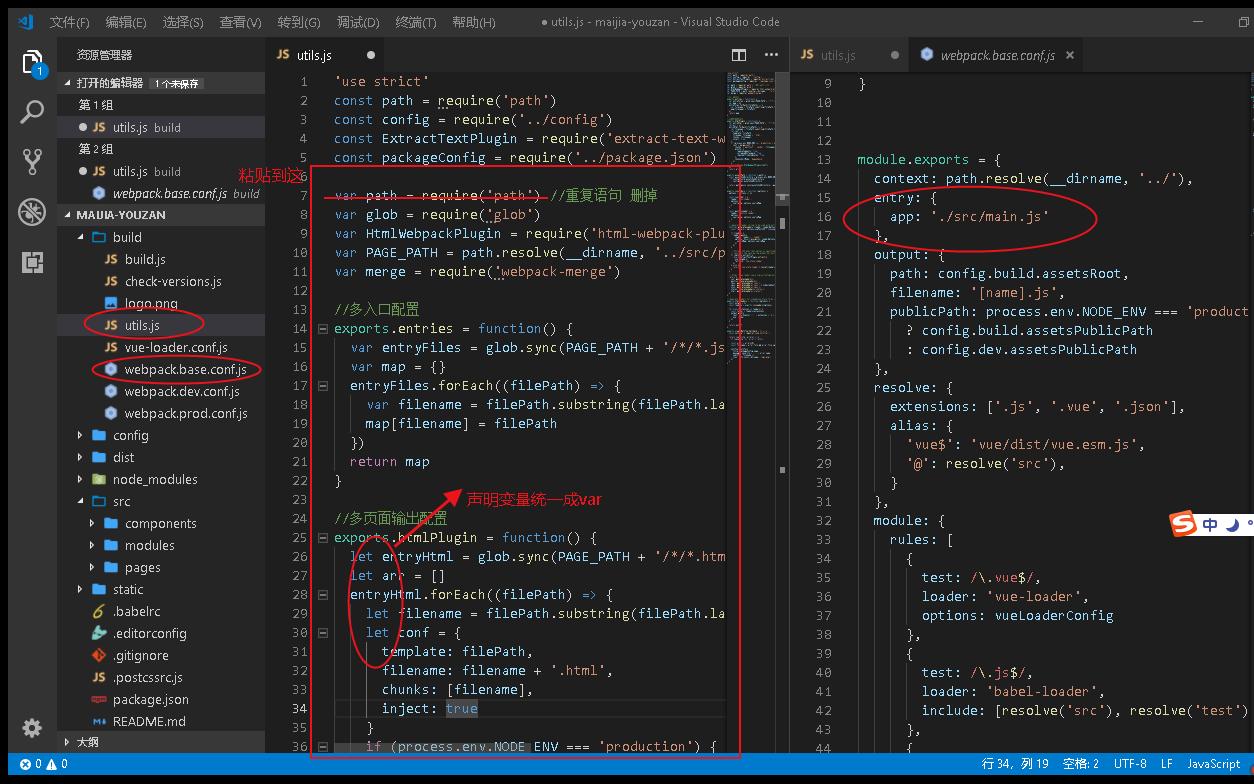
Task: Switch to webpack.base.conf.js tab
Action: coord(998,55)
